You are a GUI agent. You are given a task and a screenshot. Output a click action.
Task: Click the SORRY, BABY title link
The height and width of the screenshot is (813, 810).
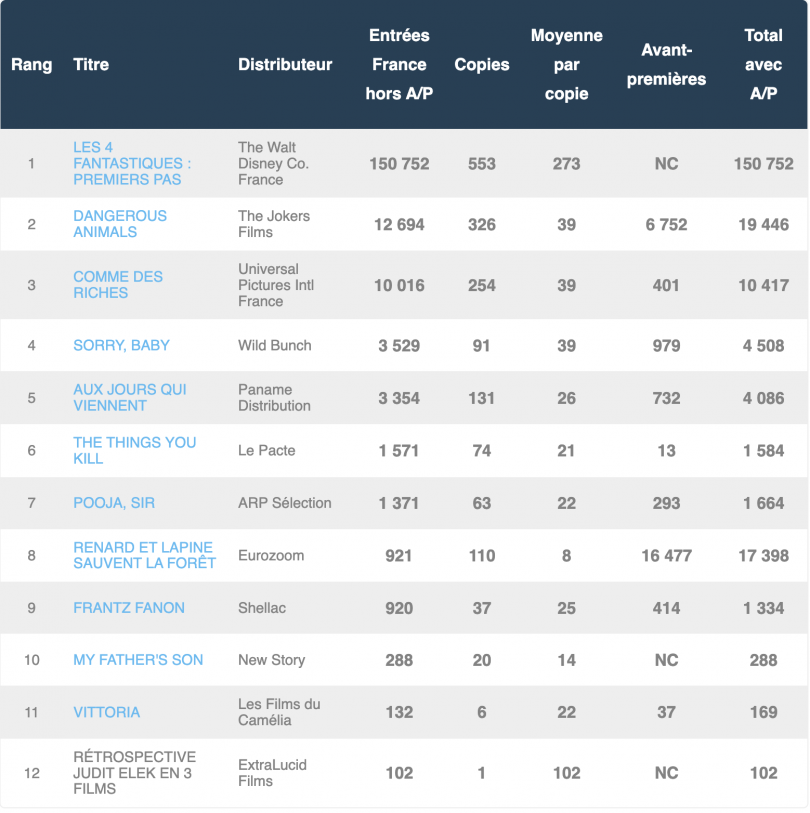tap(121, 345)
